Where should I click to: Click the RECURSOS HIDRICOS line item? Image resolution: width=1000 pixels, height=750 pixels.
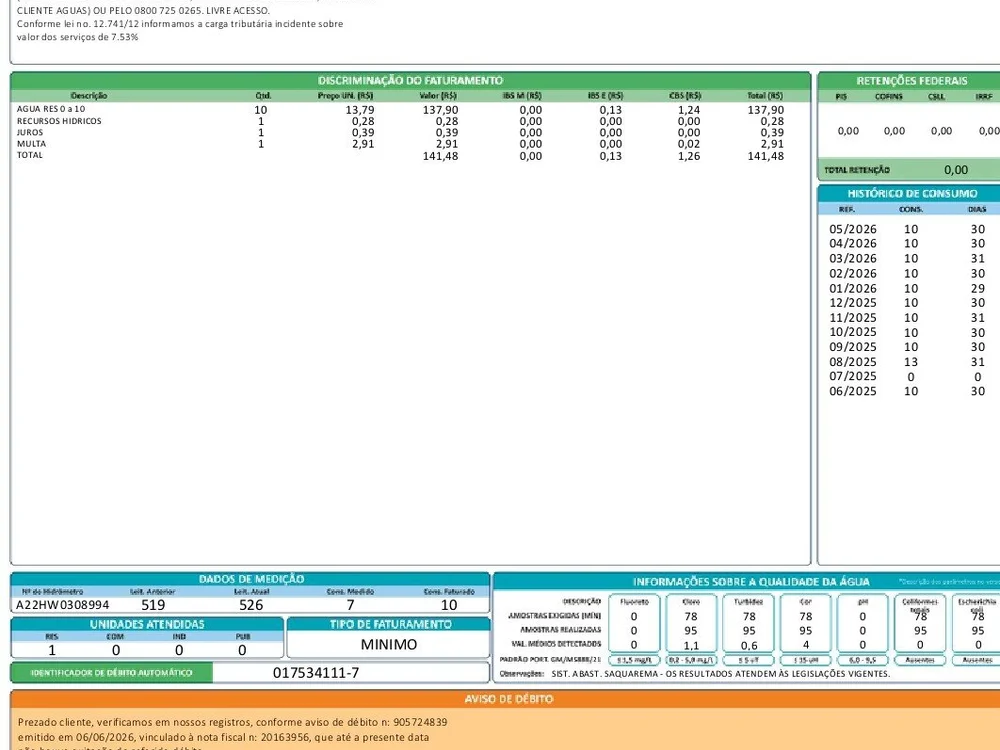[59, 121]
